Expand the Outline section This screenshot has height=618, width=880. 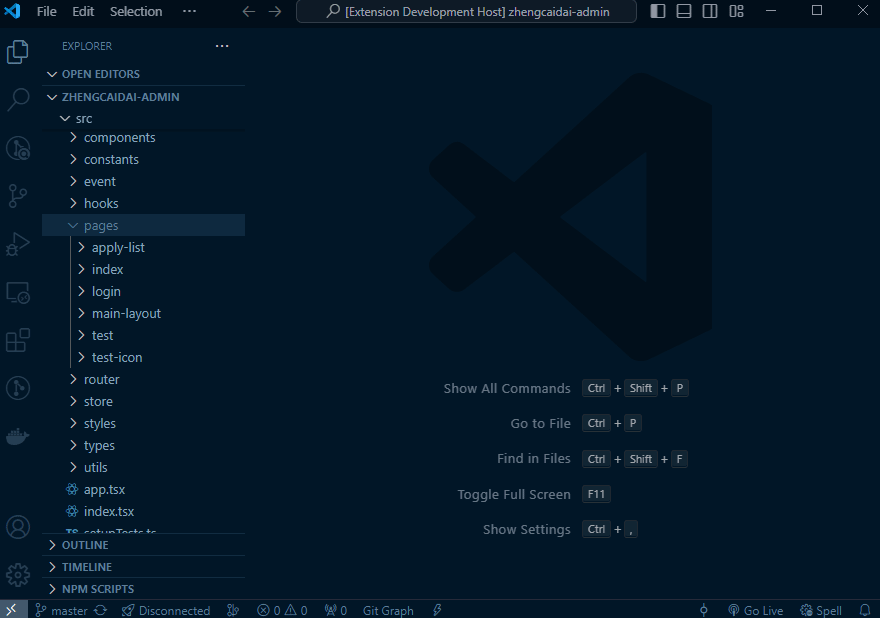click(144, 545)
